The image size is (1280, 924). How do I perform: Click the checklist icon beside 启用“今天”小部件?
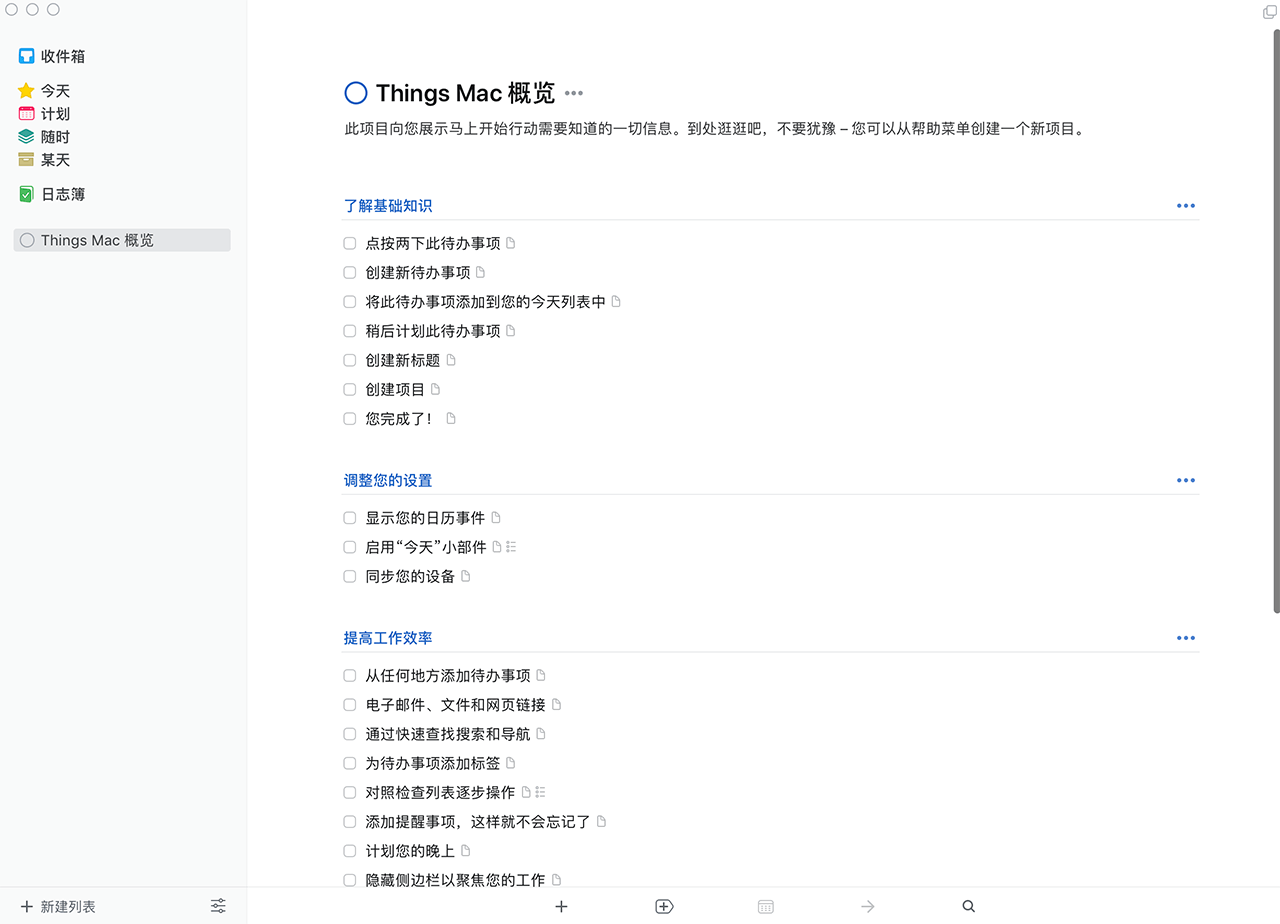[x=511, y=547]
